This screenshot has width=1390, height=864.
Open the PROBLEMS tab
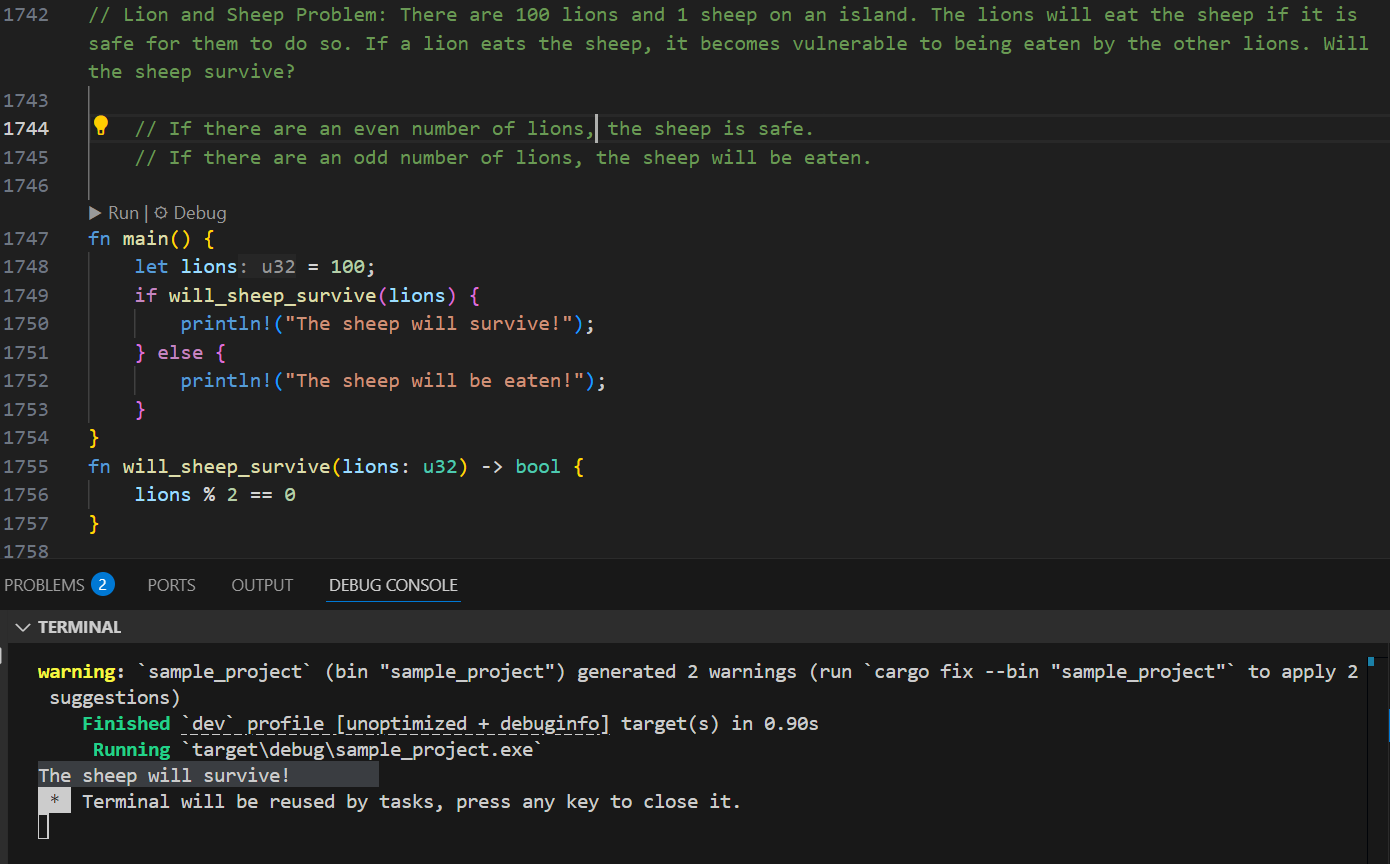[45, 585]
